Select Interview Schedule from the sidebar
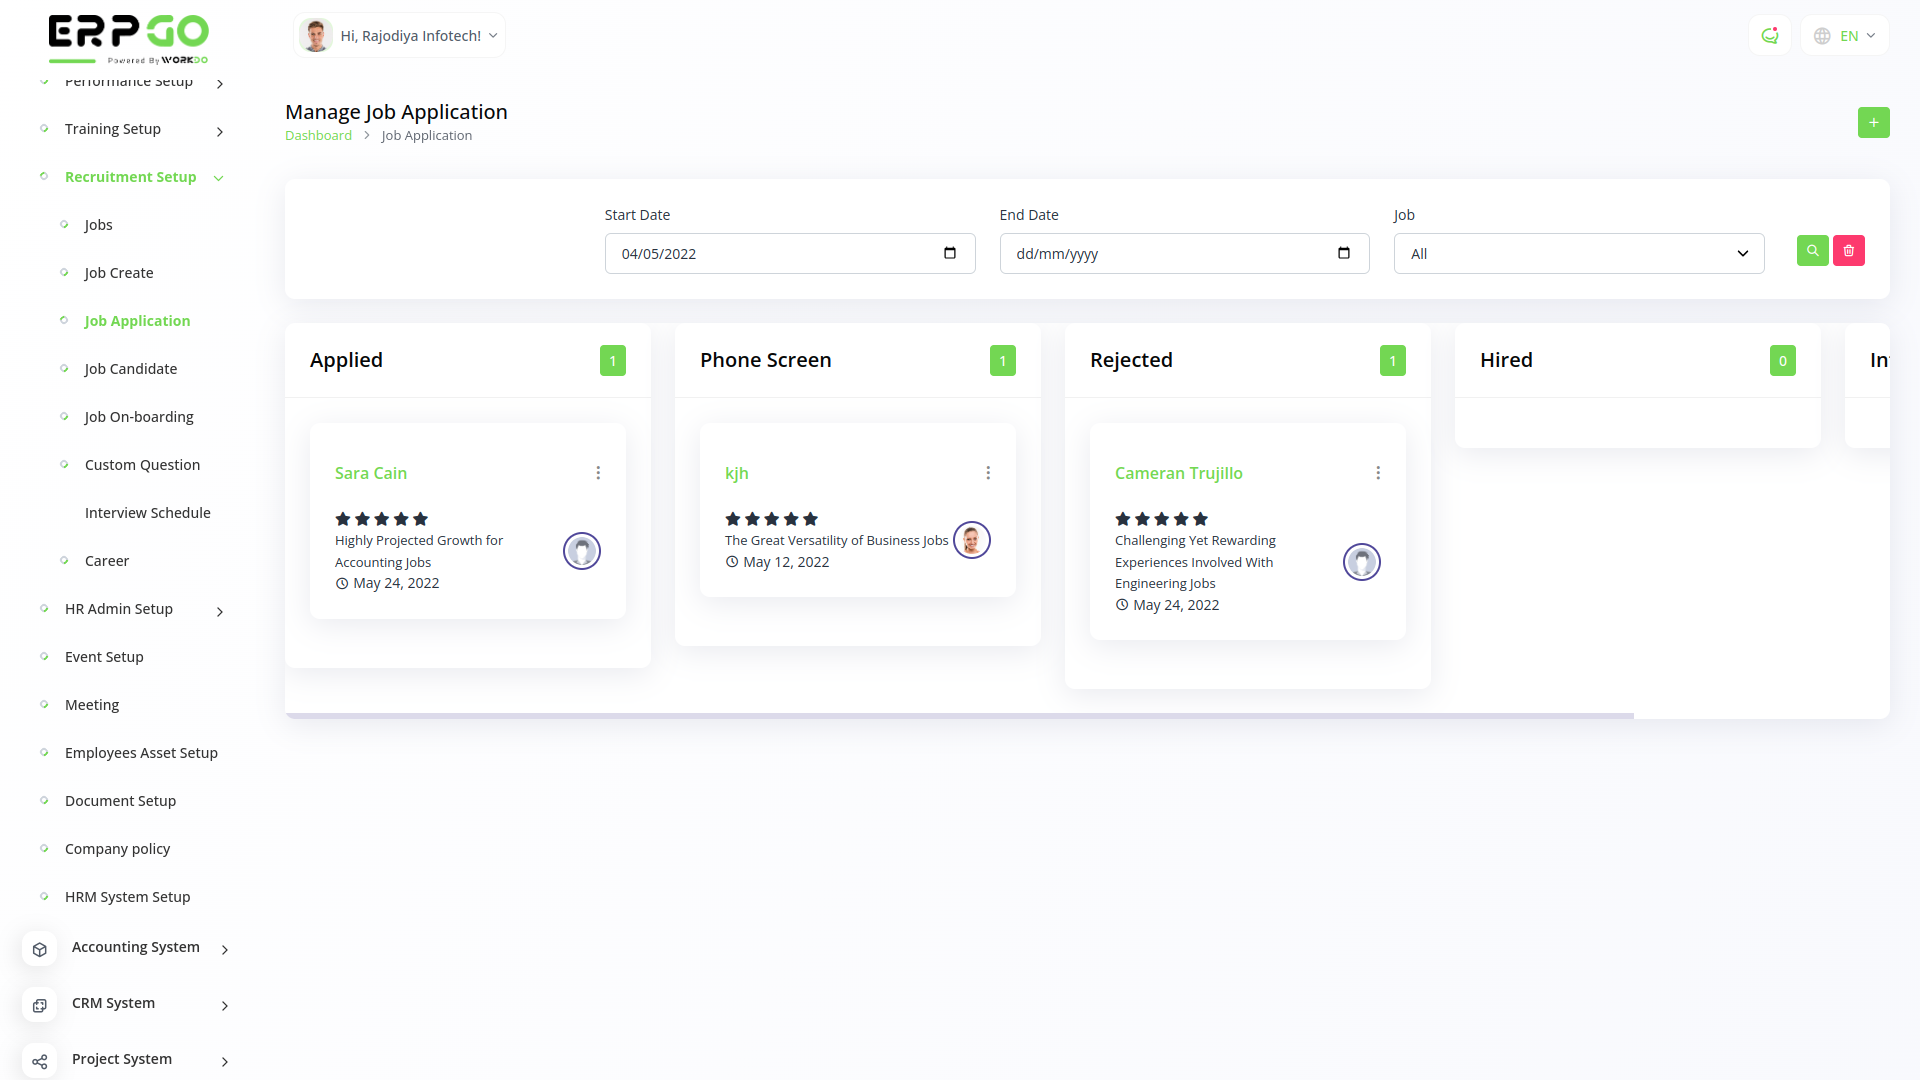The width and height of the screenshot is (1920, 1080). [148, 512]
